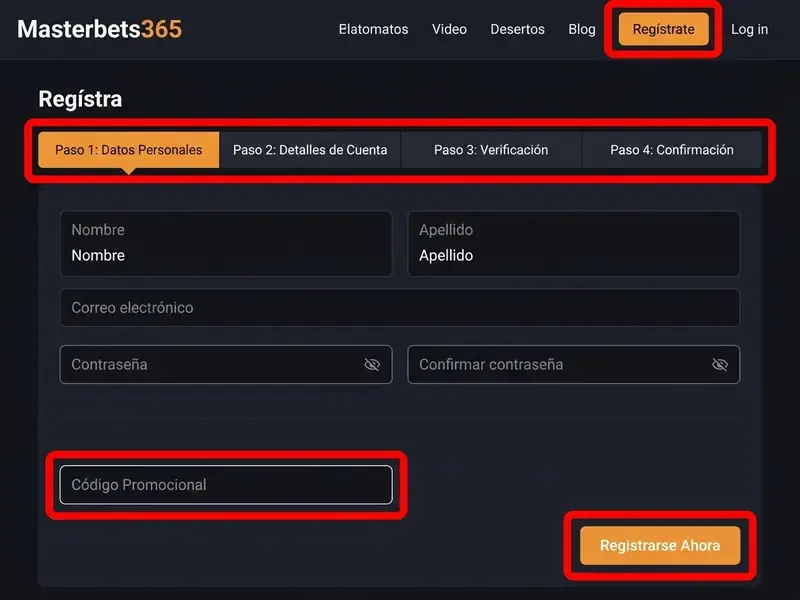Click the Regístra page heading
Image resolution: width=800 pixels, height=600 pixels.
80,99
